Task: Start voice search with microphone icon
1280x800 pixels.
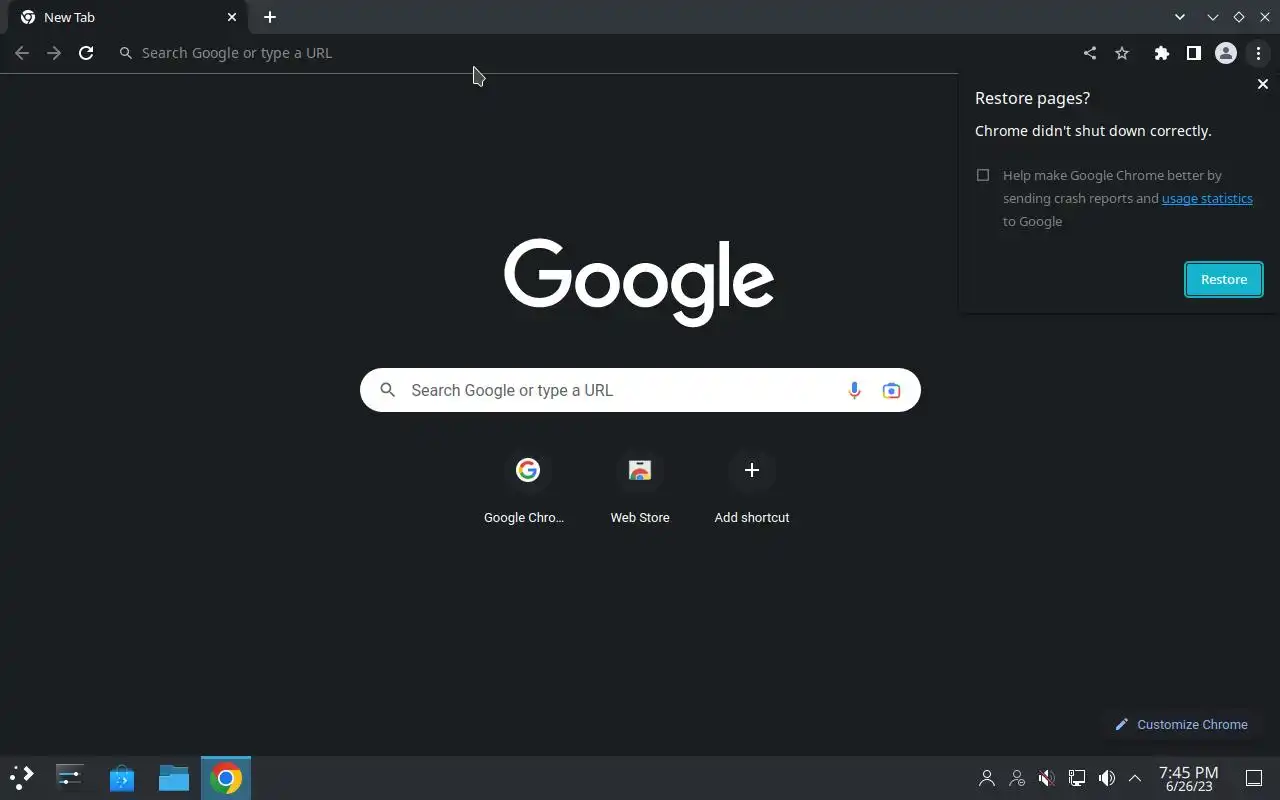Action: pyautogui.click(x=854, y=390)
